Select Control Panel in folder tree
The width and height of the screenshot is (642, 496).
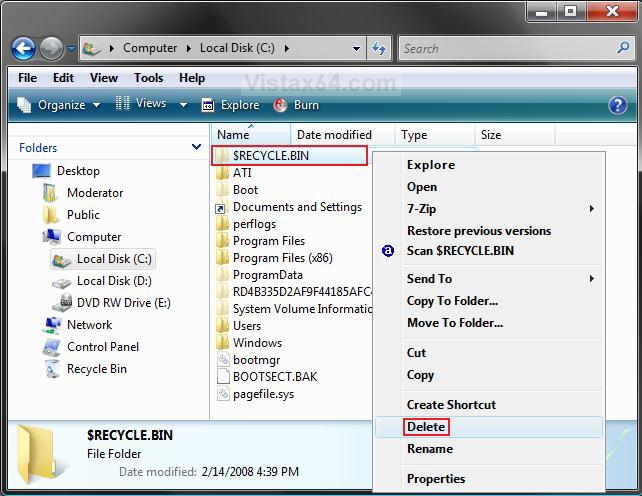90,347
